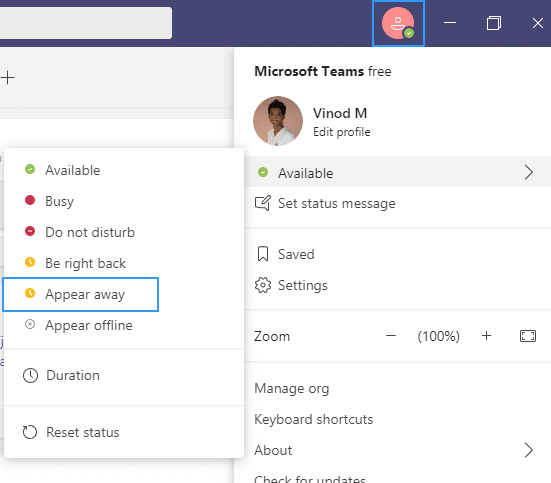Click the plus icon at top left
This screenshot has height=483, width=551.
click(7, 77)
